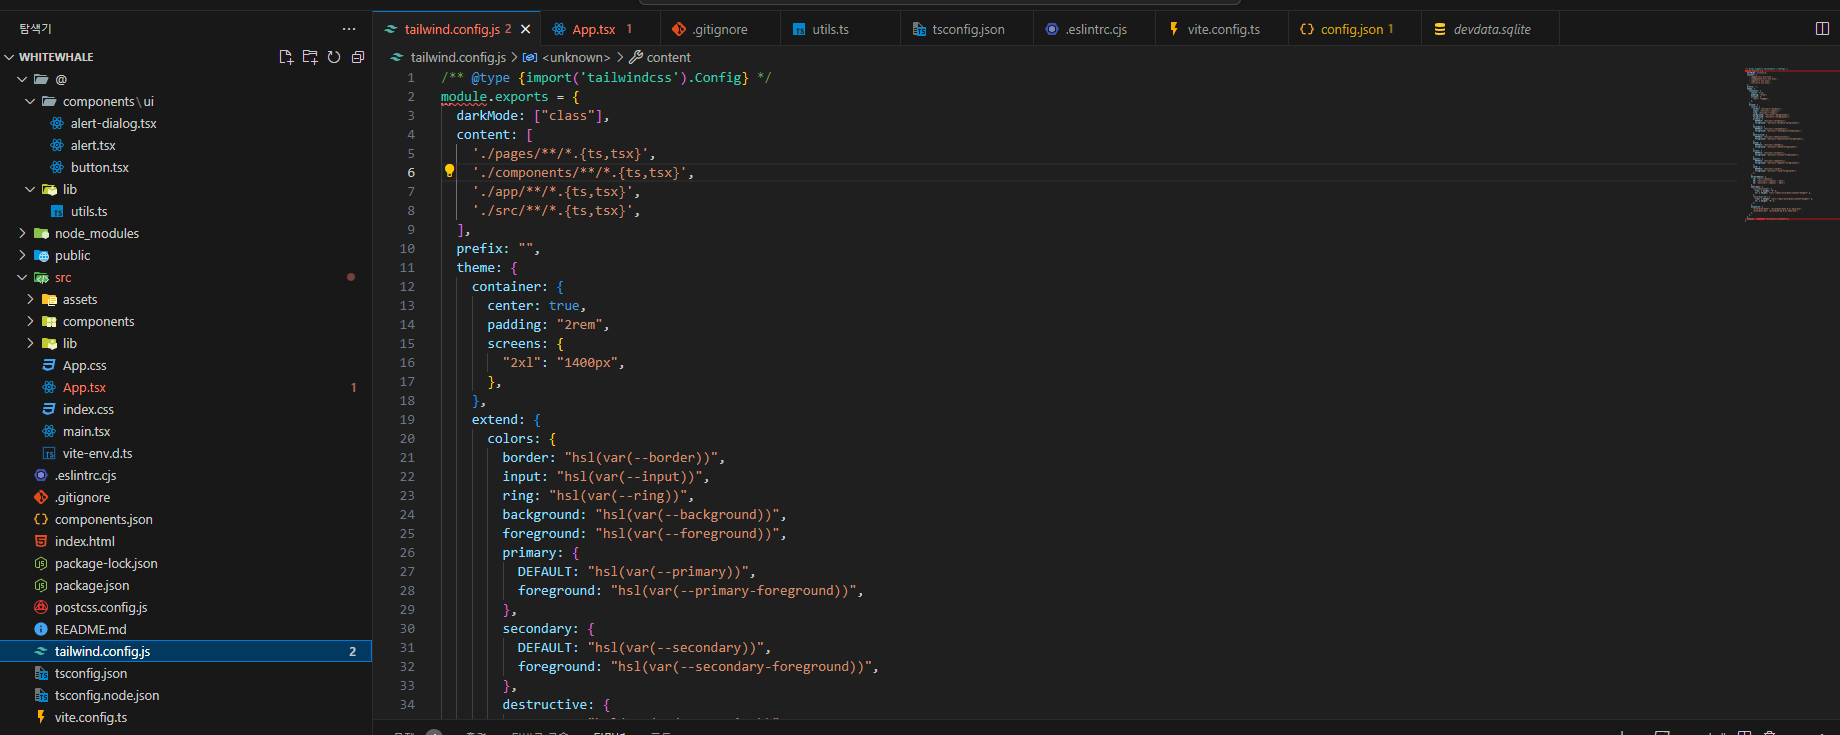Open README.md from the file tree
The height and width of the screenshot is (735, 1840).
pyautogui.click(x=186, y=629)
